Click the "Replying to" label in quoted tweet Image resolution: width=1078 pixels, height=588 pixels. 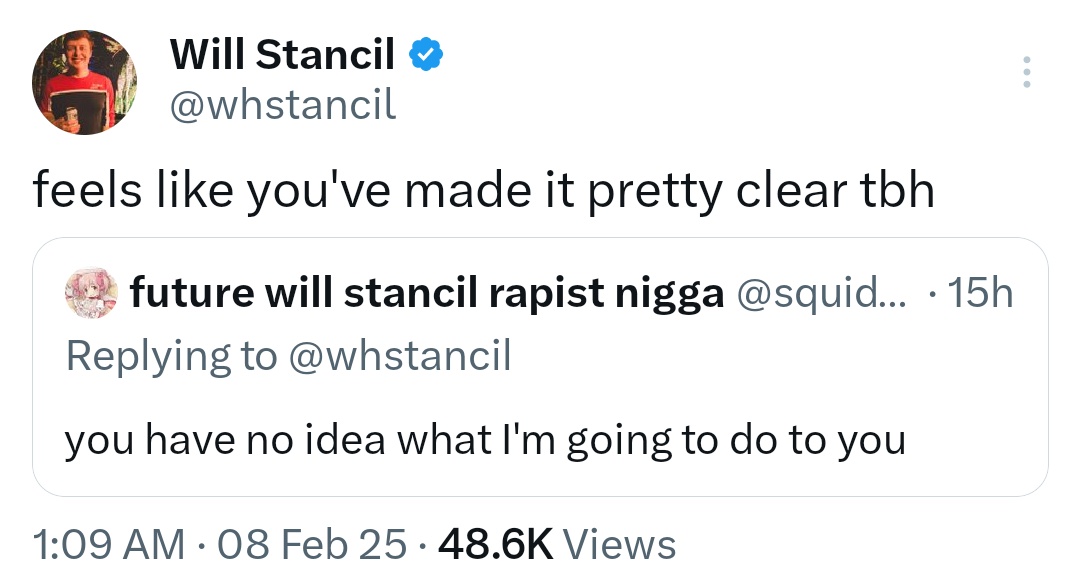coord(170,356)
